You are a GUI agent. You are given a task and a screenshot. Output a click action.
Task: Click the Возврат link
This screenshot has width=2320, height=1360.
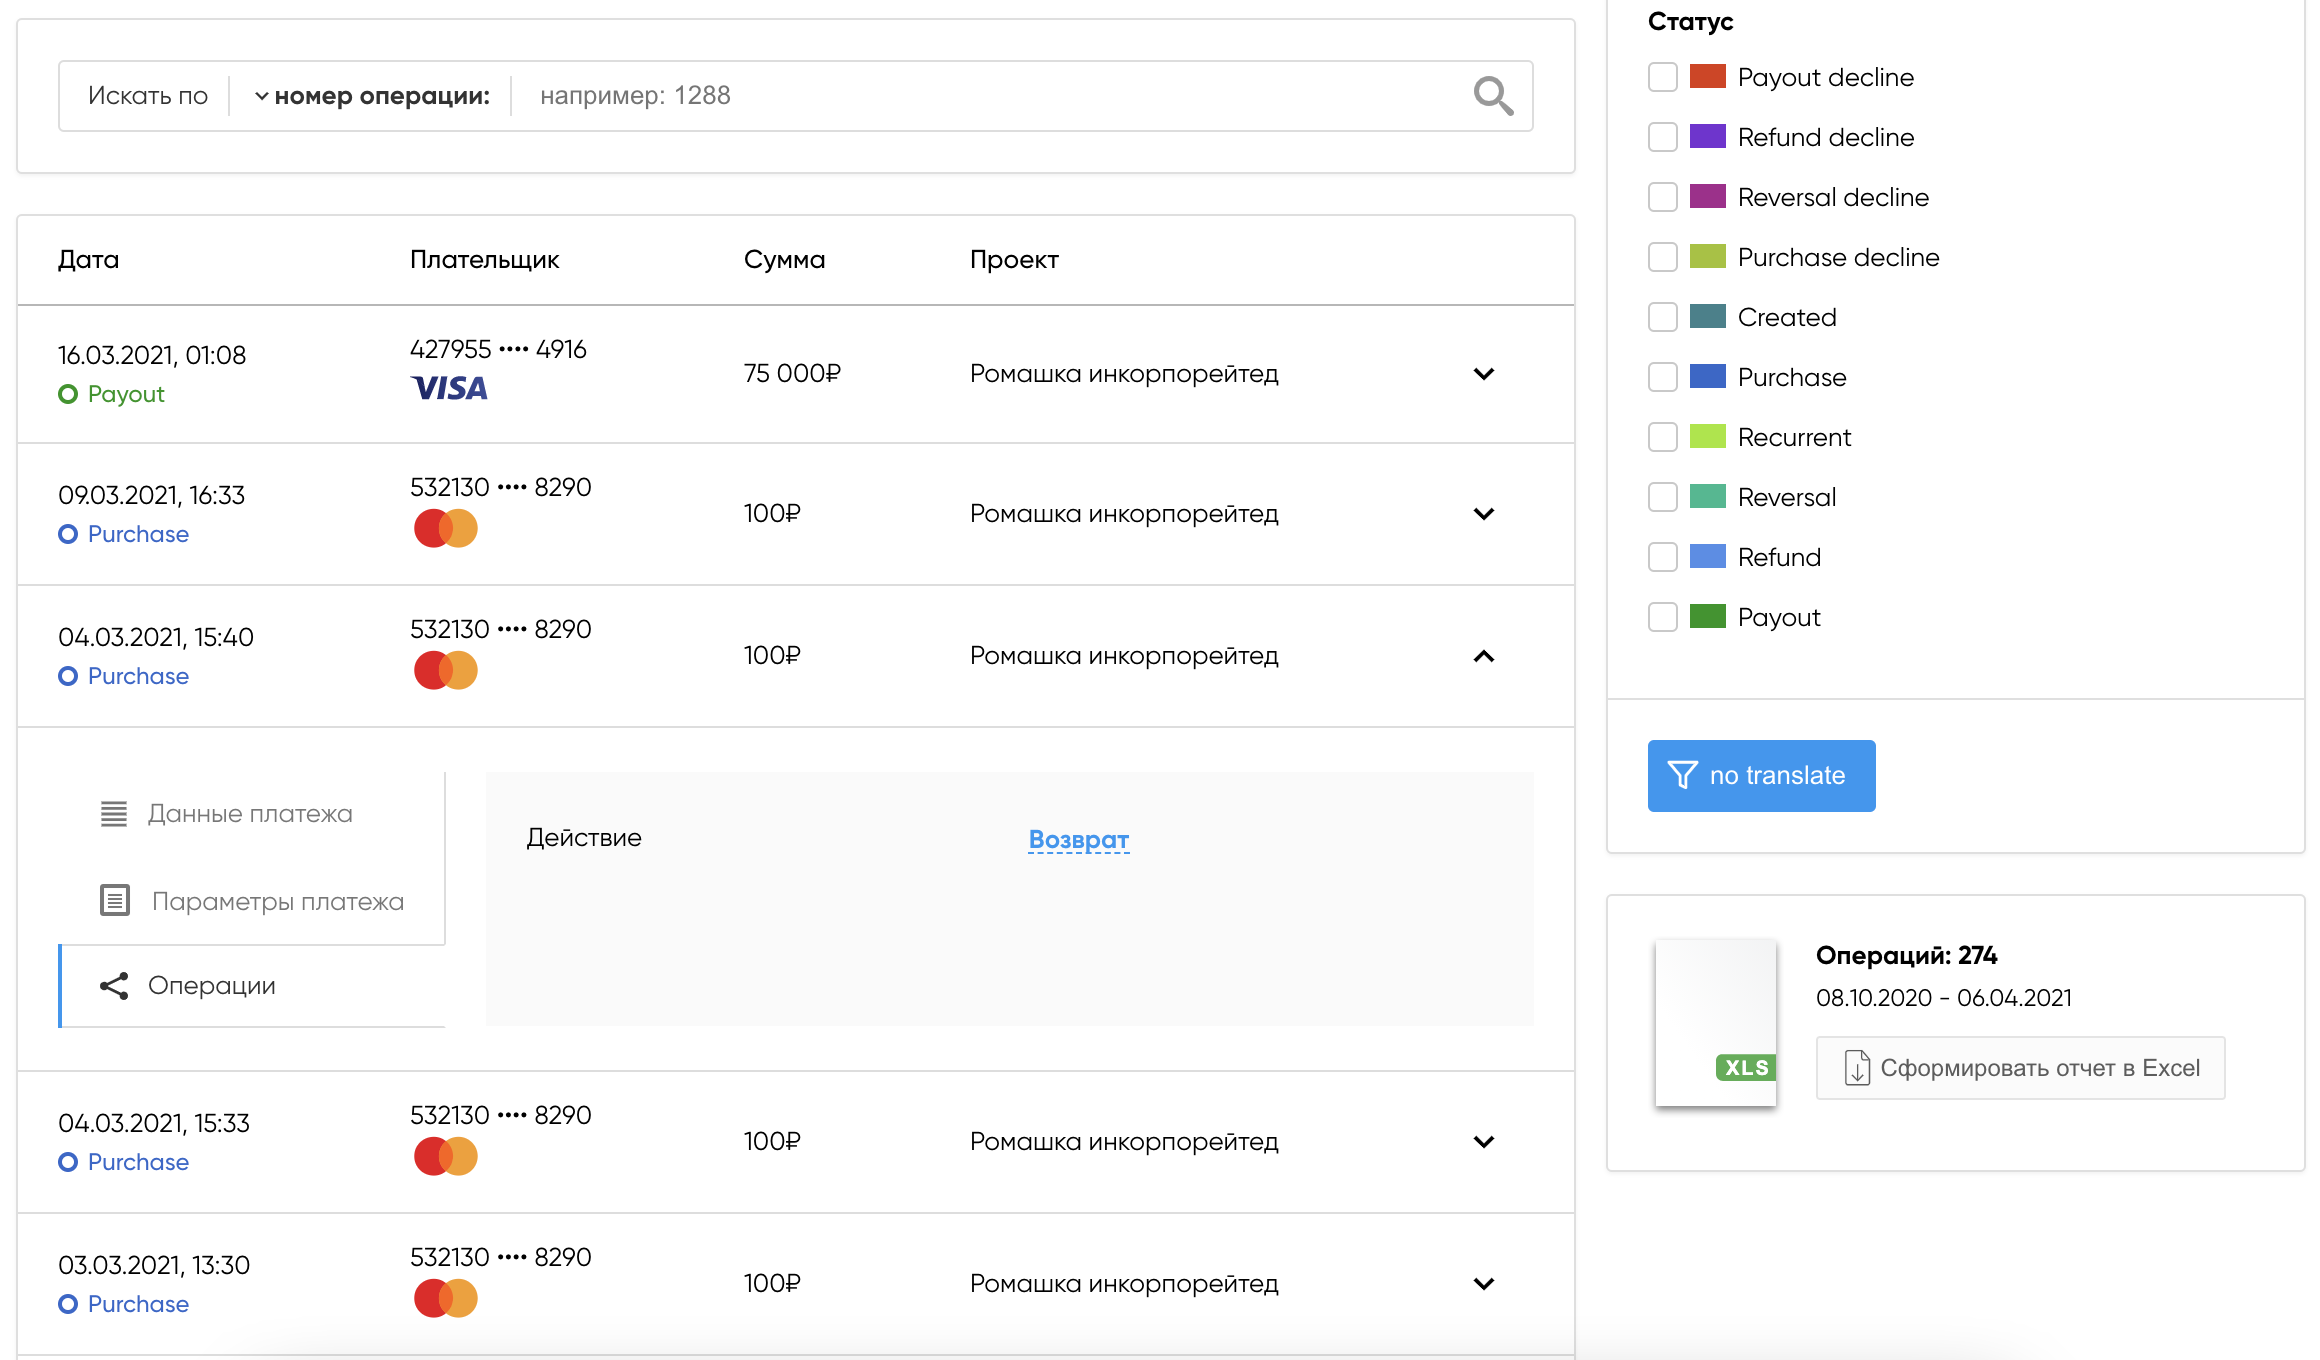(1078, 839)
